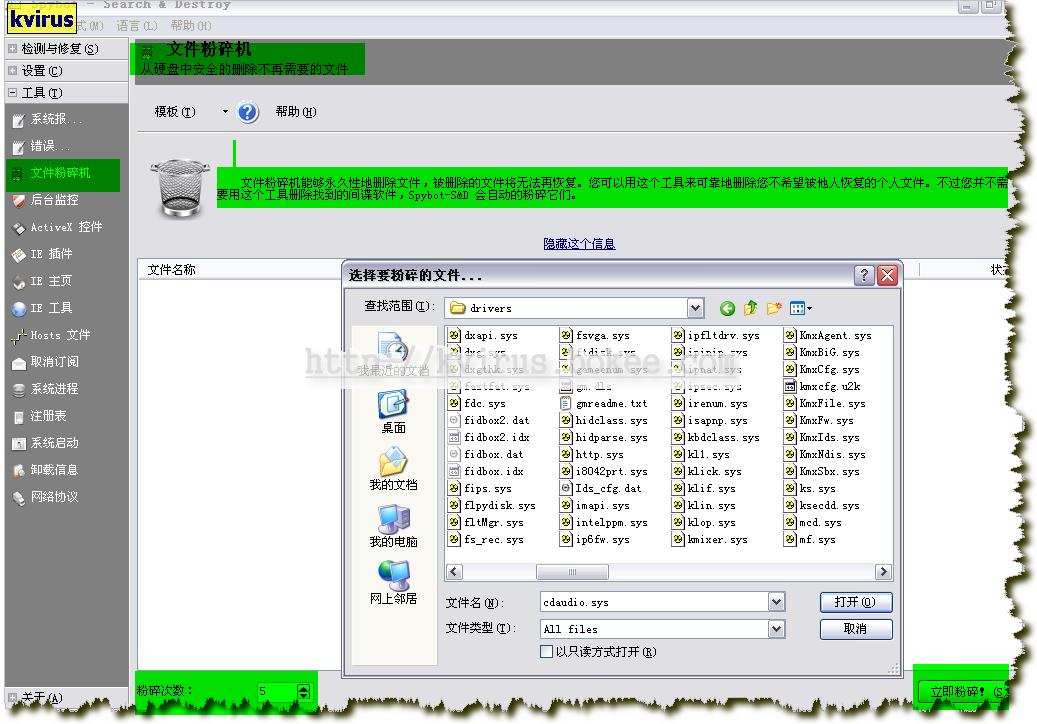Create a new folder icon in dialog

click(774, 308)
